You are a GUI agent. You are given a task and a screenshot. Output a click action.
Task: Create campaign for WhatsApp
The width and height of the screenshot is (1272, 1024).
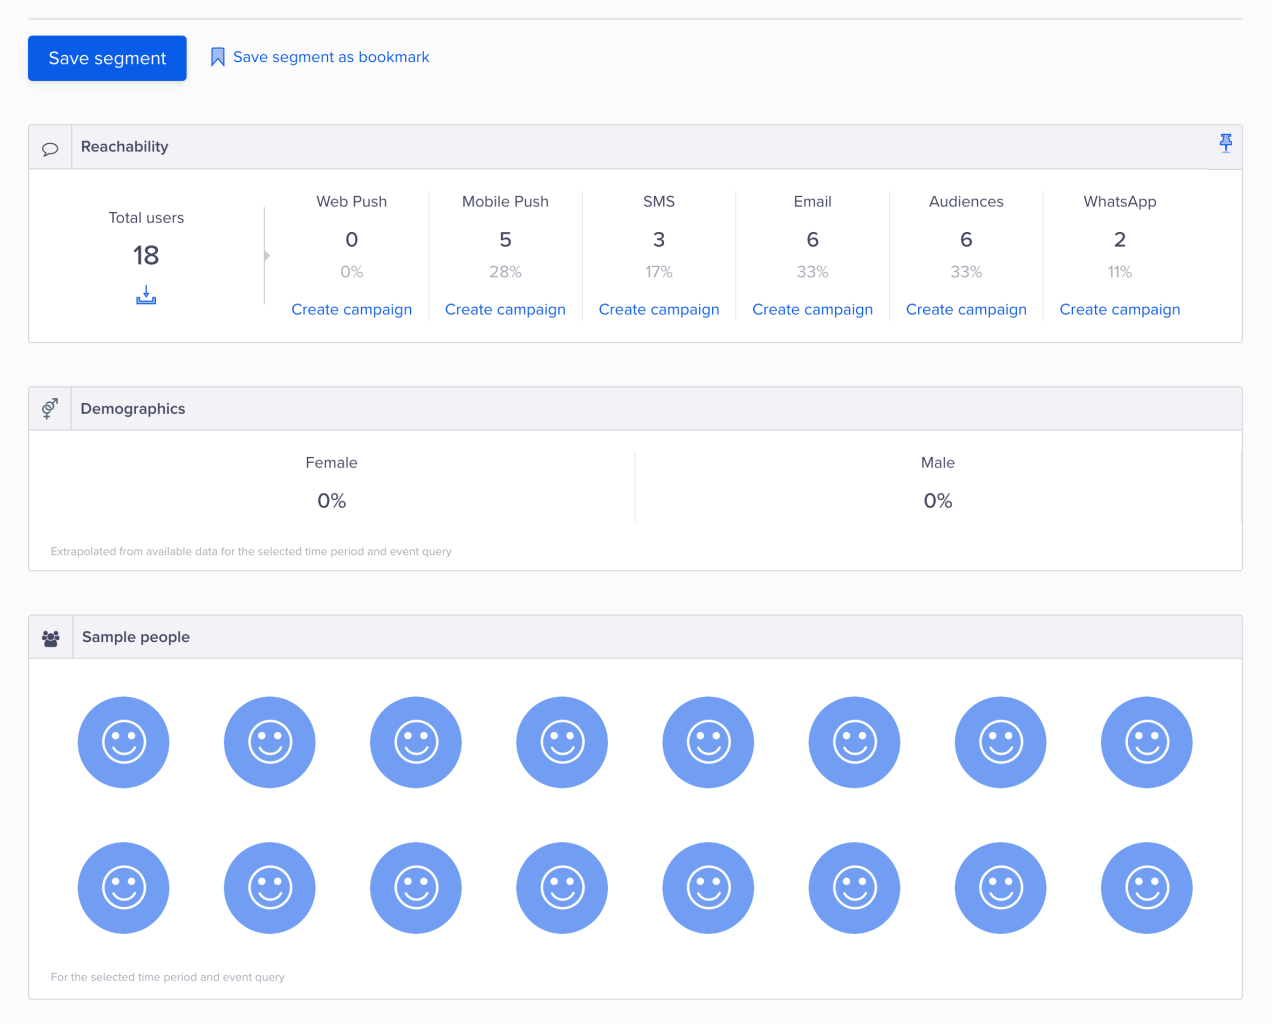click(1120, 310)
